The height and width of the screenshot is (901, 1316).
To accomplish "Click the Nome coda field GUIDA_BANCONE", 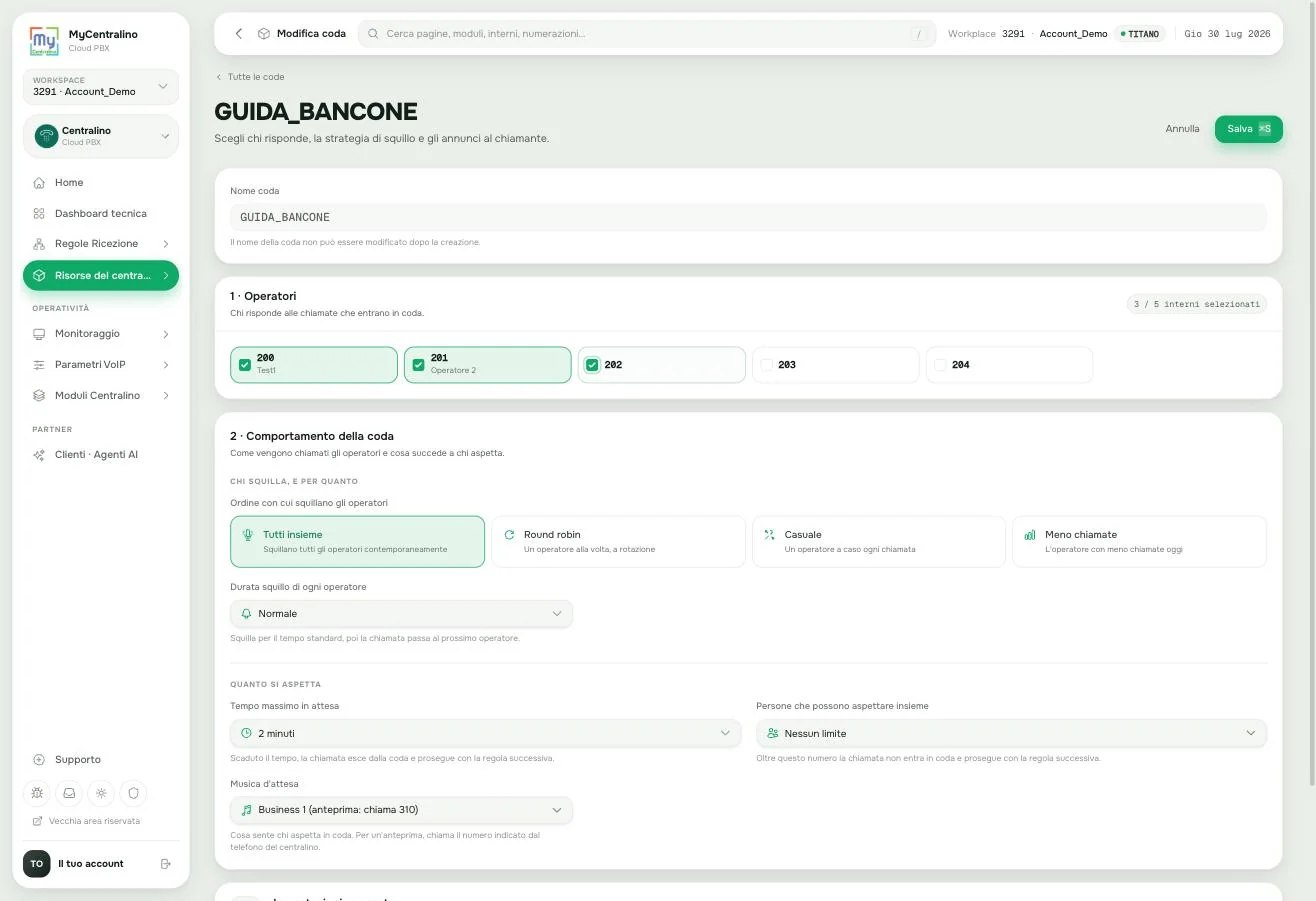I will point(748,217).
